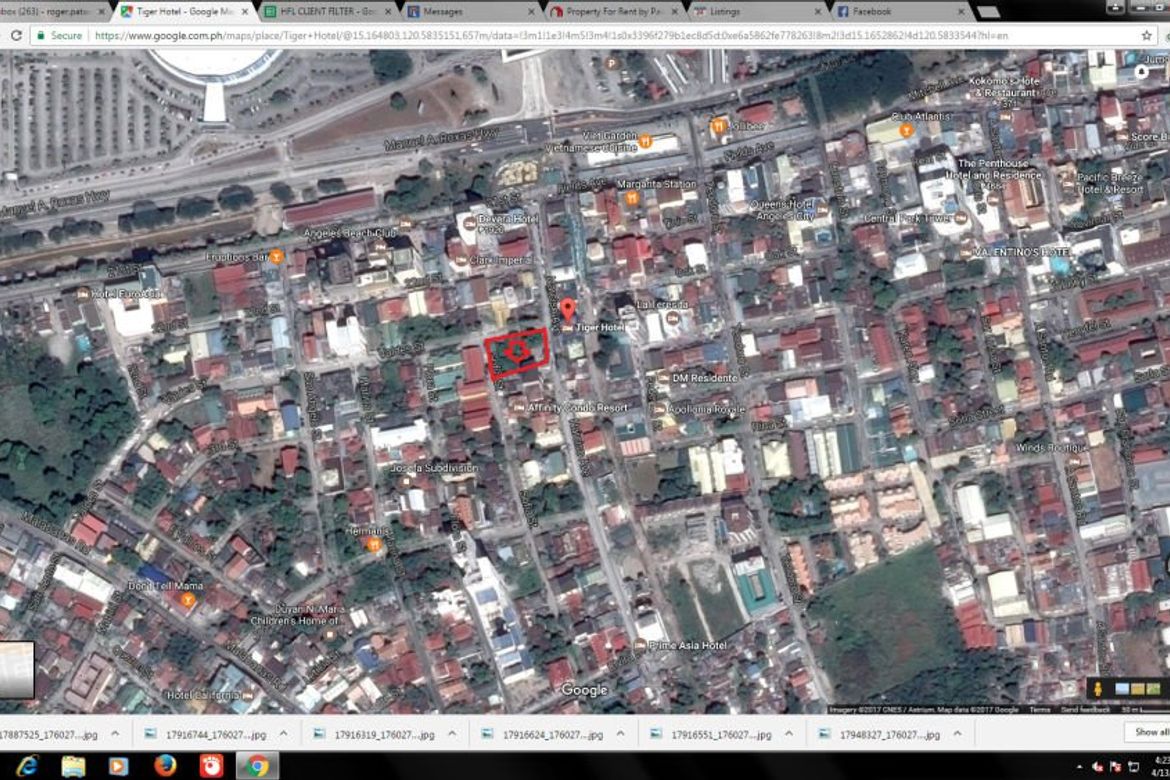The image size is (1170, 780).
Task: Select the Affinity Condo Resort marker
Action: click(x=519, y=408)
